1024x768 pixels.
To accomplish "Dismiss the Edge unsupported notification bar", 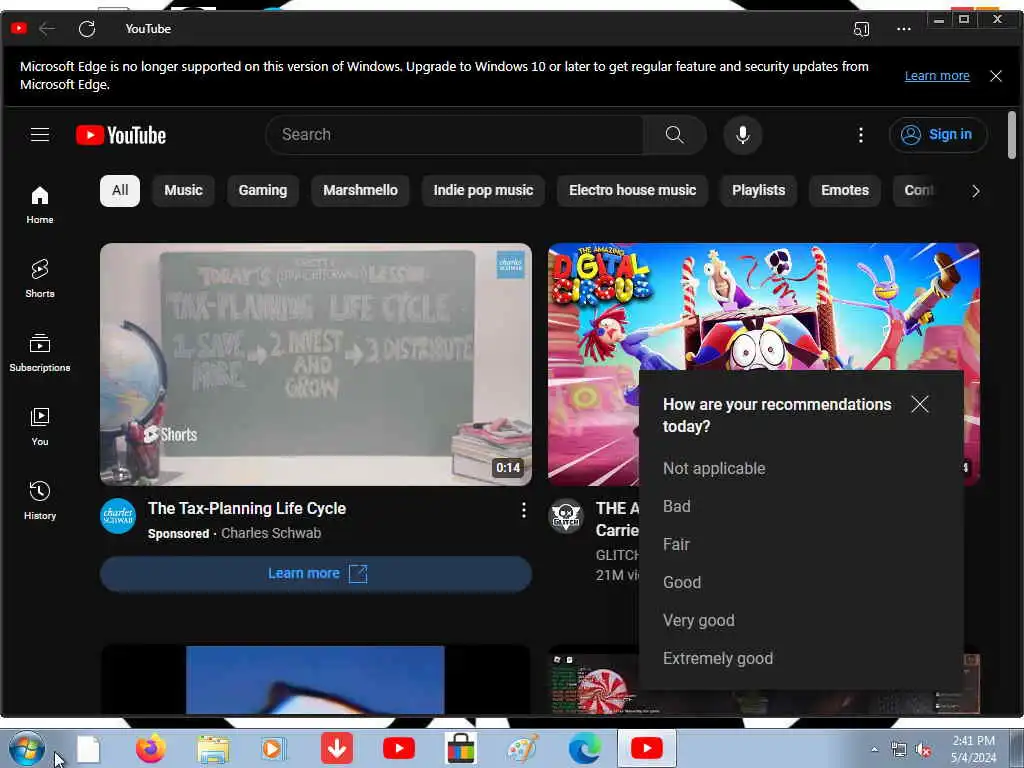I will point(996,76).
